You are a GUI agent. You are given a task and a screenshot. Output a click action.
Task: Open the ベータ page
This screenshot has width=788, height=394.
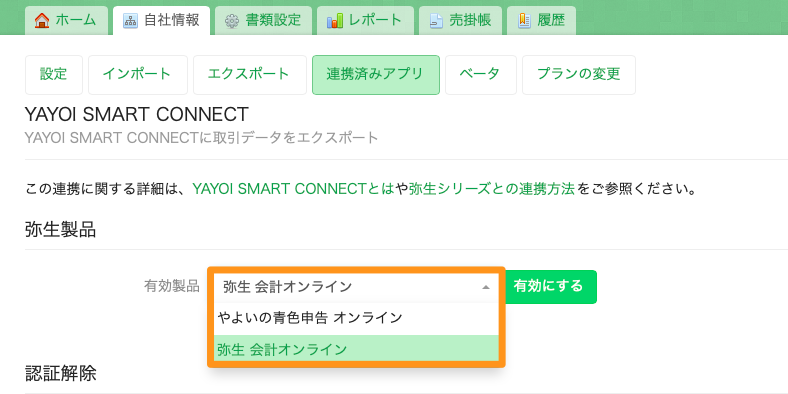point(481,75)
